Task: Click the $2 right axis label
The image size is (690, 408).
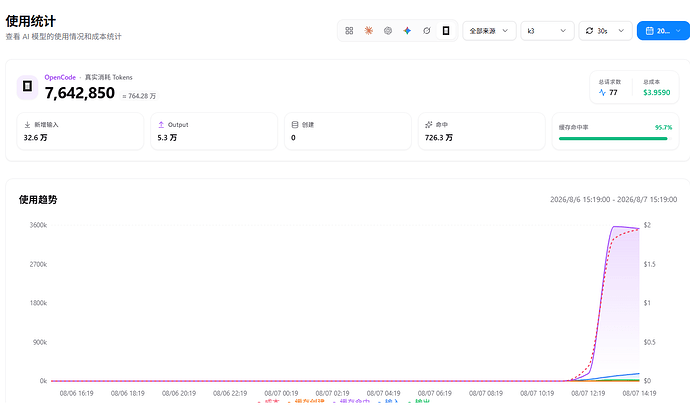Action: 647,225
